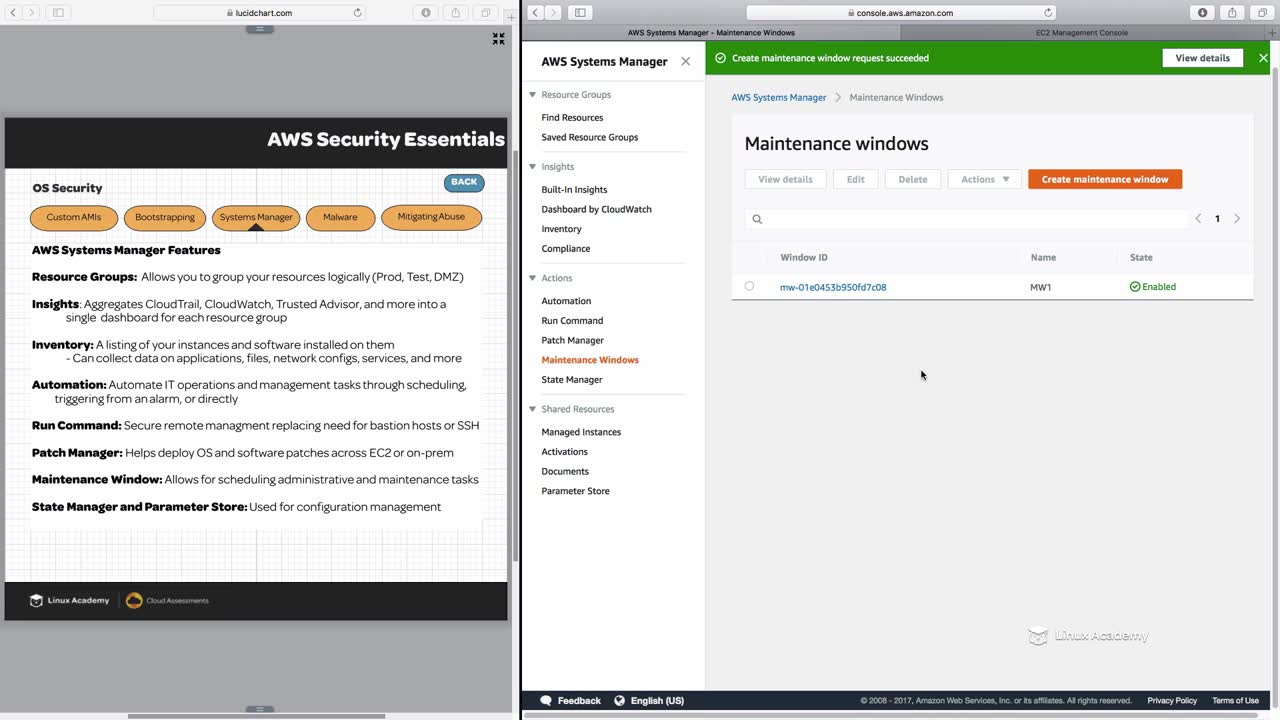Click the Cloud Assessments logo on the slide
The width and height of the screenshot is (1280, 720).
click(167, 600)
